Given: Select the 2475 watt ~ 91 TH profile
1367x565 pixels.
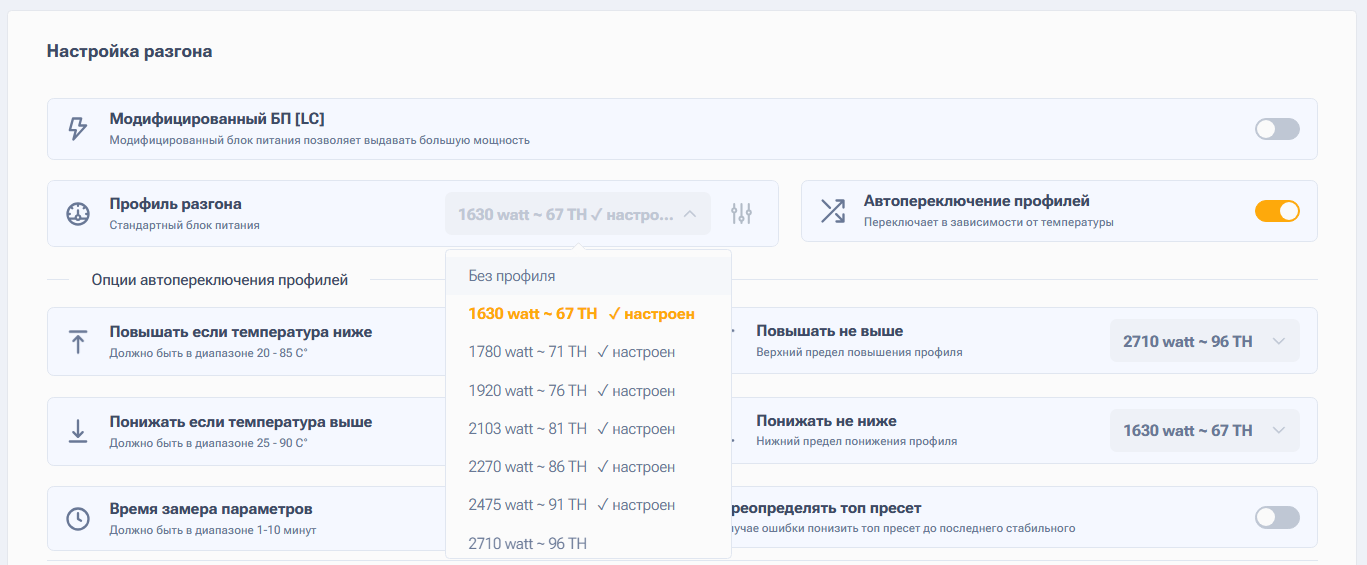Looking at the screenshot, I should (571, 505).
